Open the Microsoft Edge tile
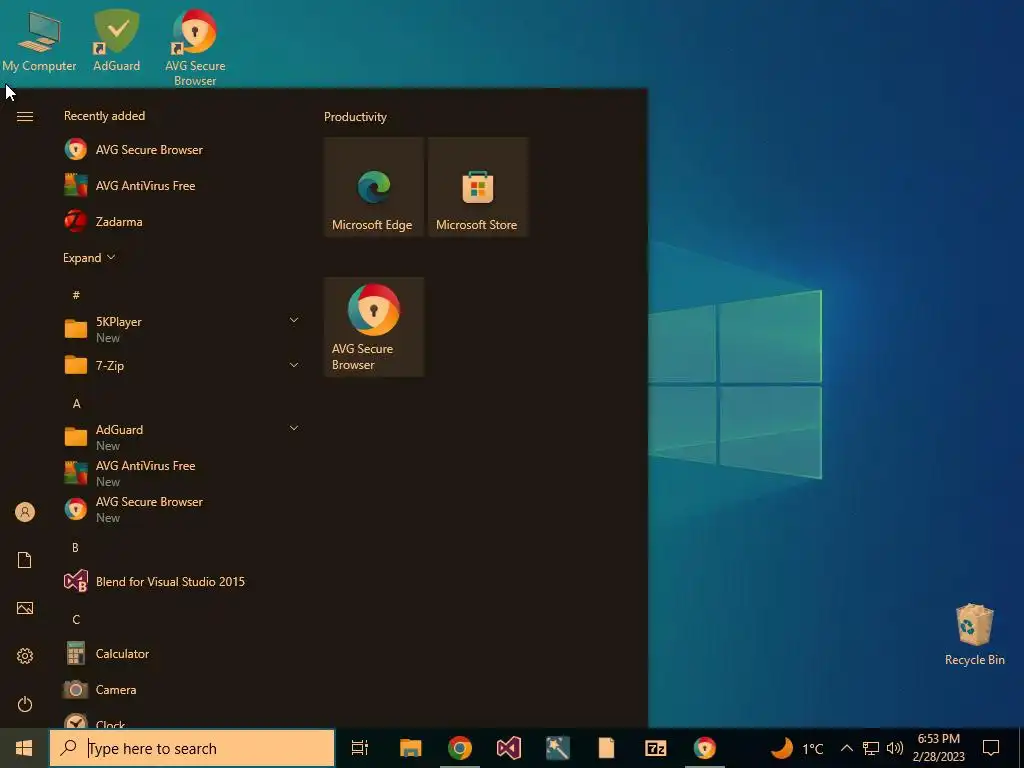1024x768 pixels. click(x=374, y=187)
